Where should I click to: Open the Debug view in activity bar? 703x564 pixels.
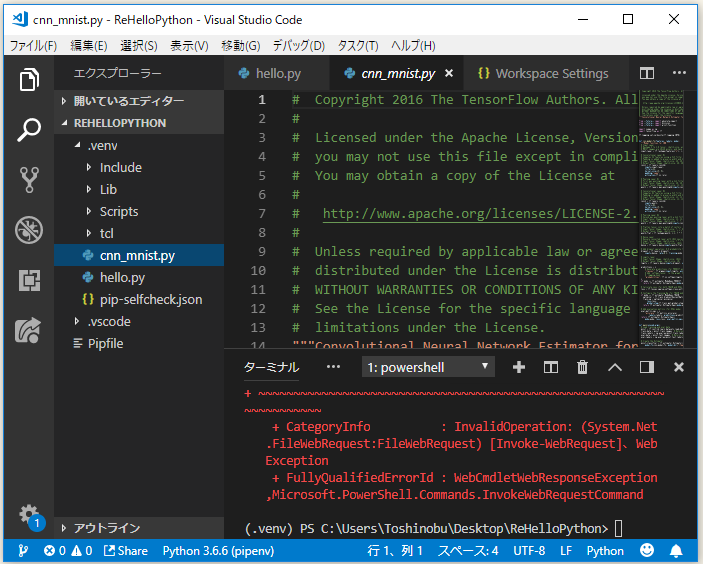click(x=29, y=230)
